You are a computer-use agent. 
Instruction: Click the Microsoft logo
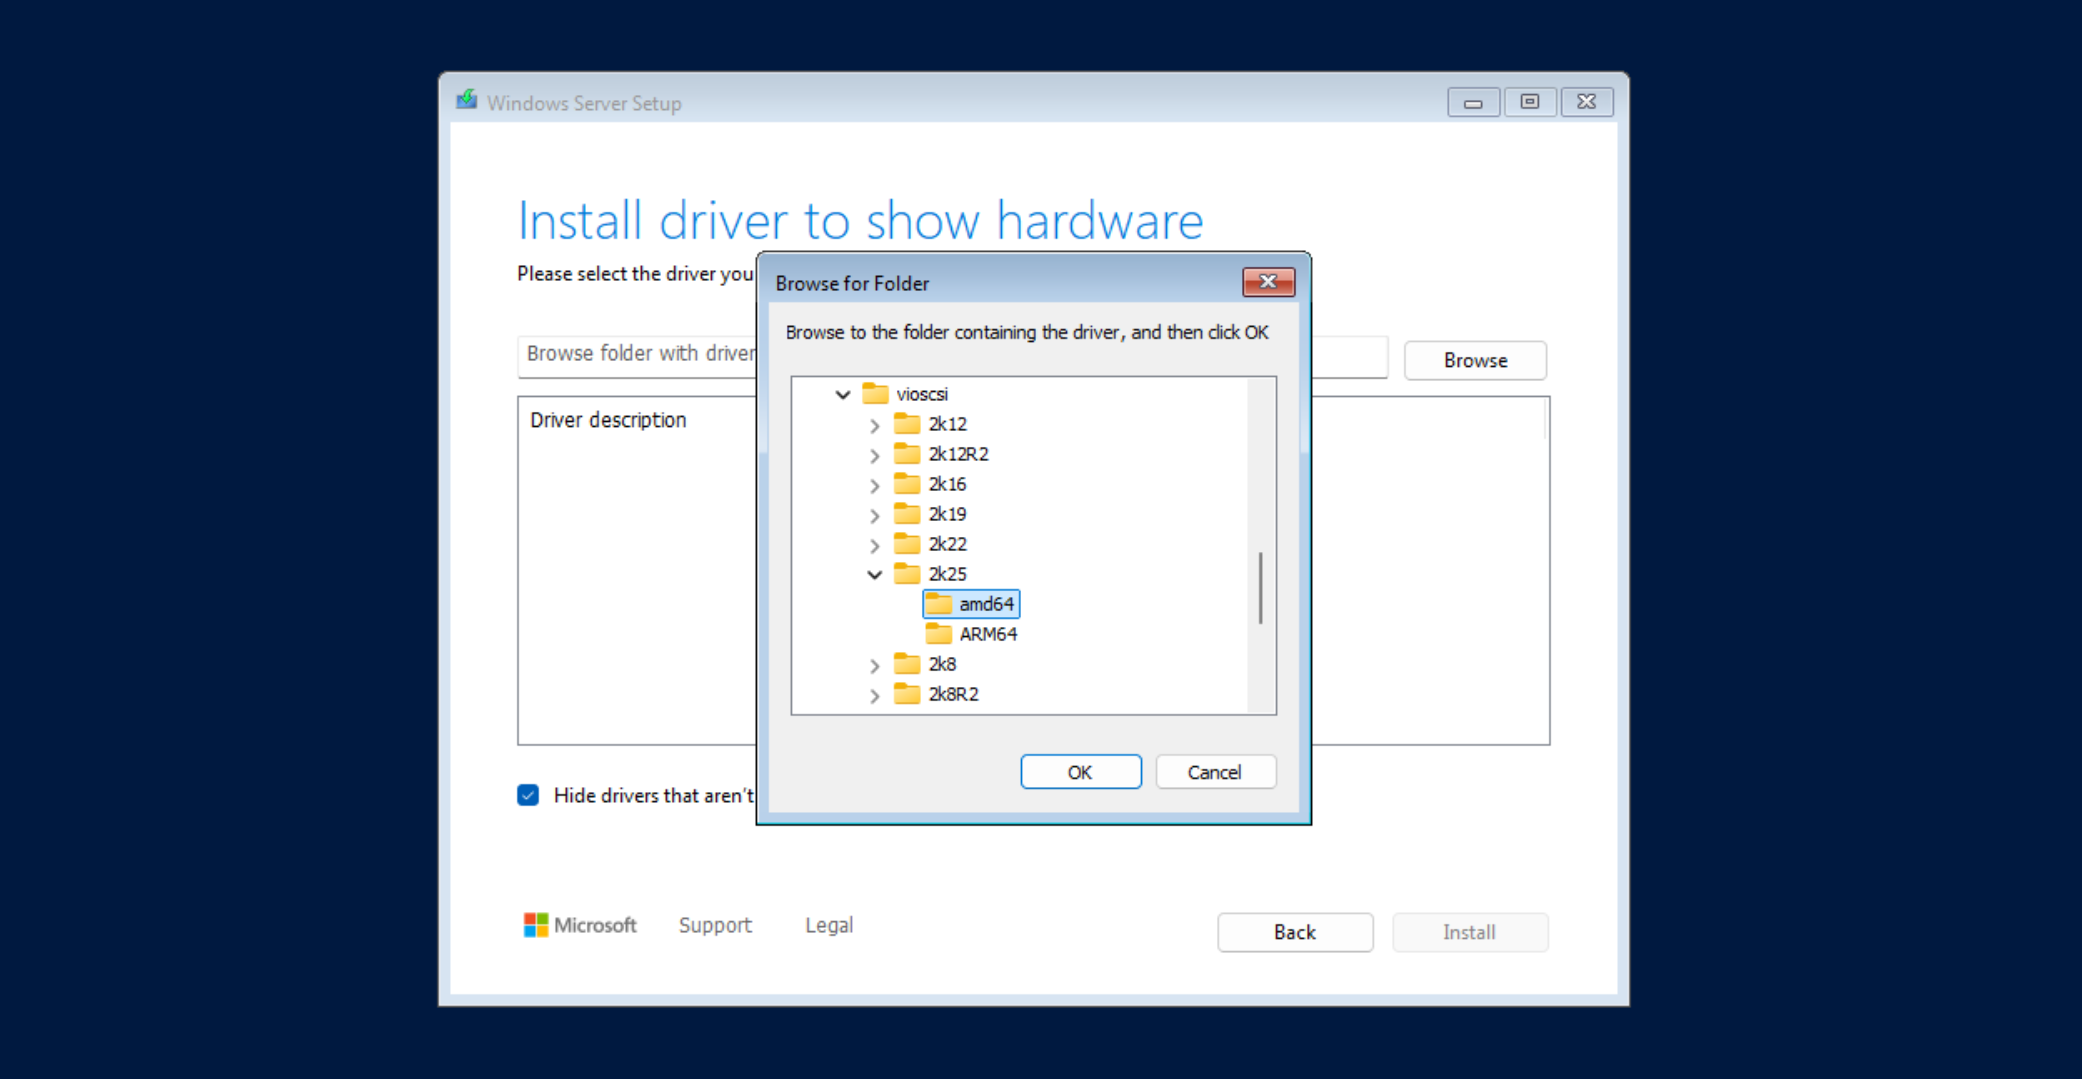pyautogui.click(x=580, y=925)
